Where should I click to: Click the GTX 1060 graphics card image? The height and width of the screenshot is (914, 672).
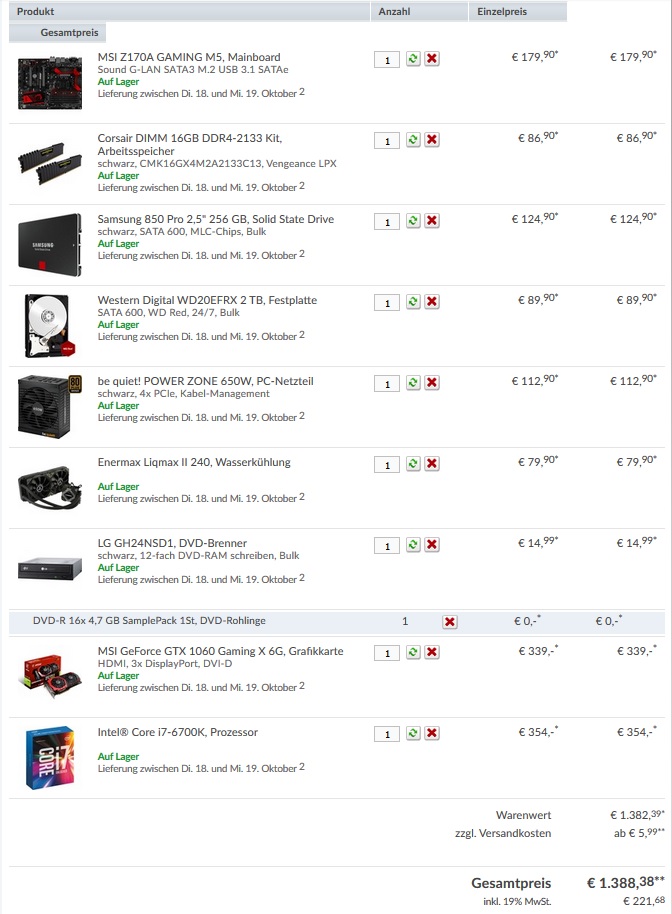click(52, 676)
